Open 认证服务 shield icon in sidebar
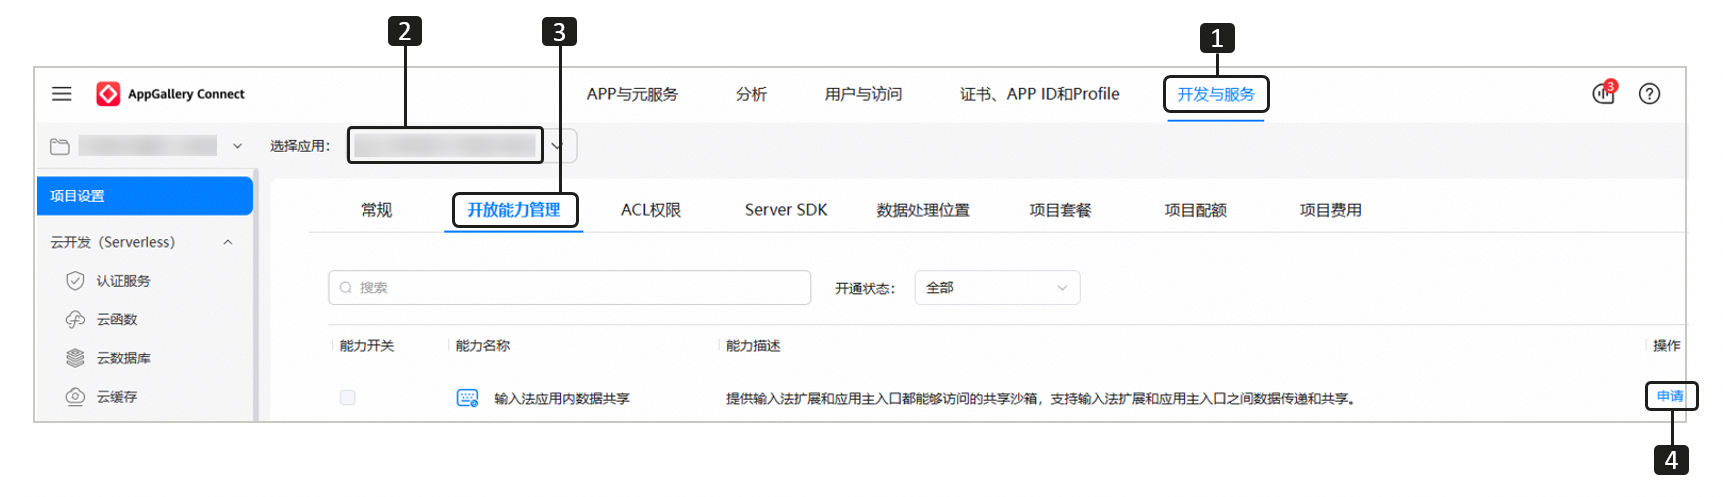 (x=75, y=281)
